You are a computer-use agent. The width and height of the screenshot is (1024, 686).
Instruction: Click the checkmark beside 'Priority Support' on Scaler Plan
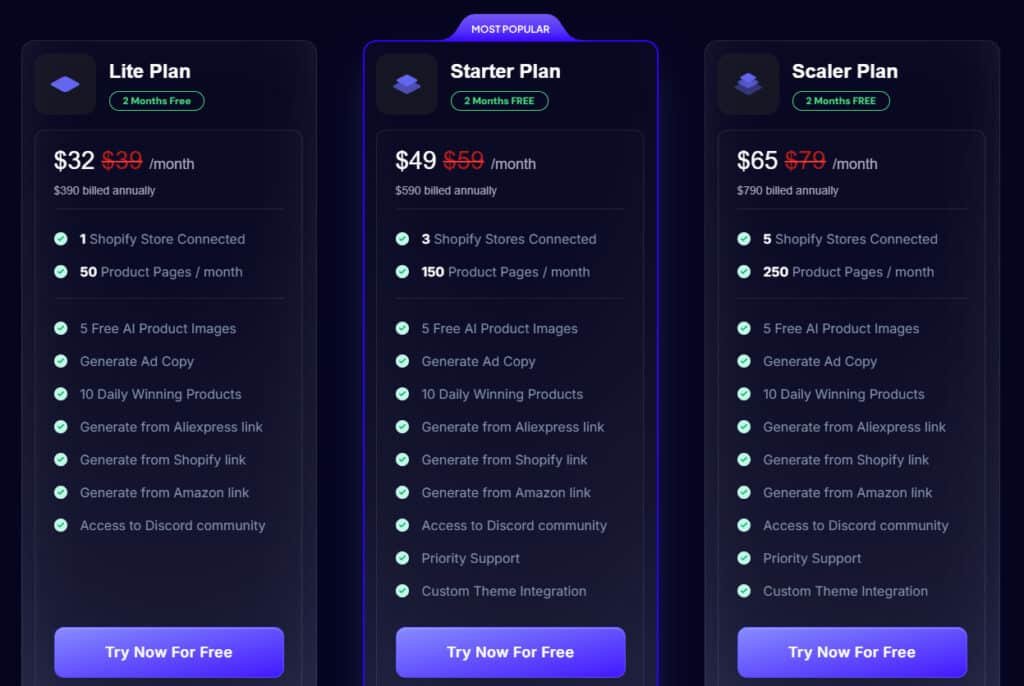pyautogui.click(x=743, y=558)
